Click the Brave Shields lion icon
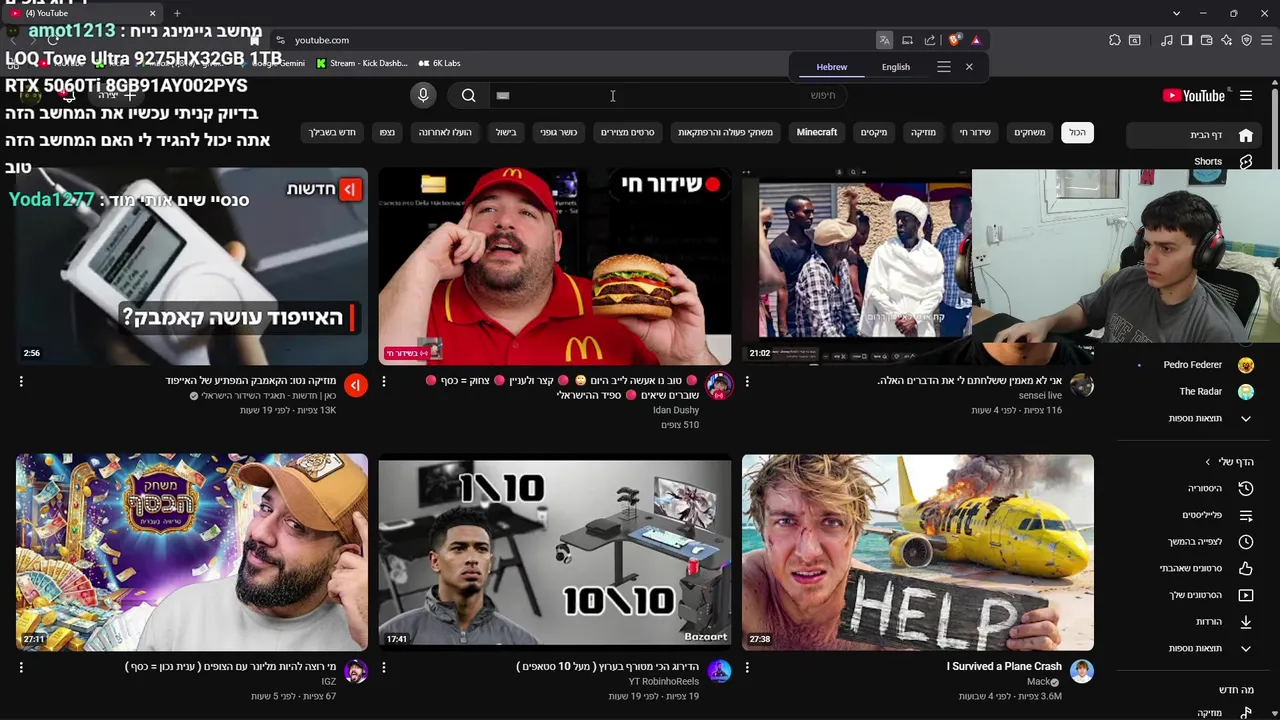1280x720 pixels. (x=954, y=40)
